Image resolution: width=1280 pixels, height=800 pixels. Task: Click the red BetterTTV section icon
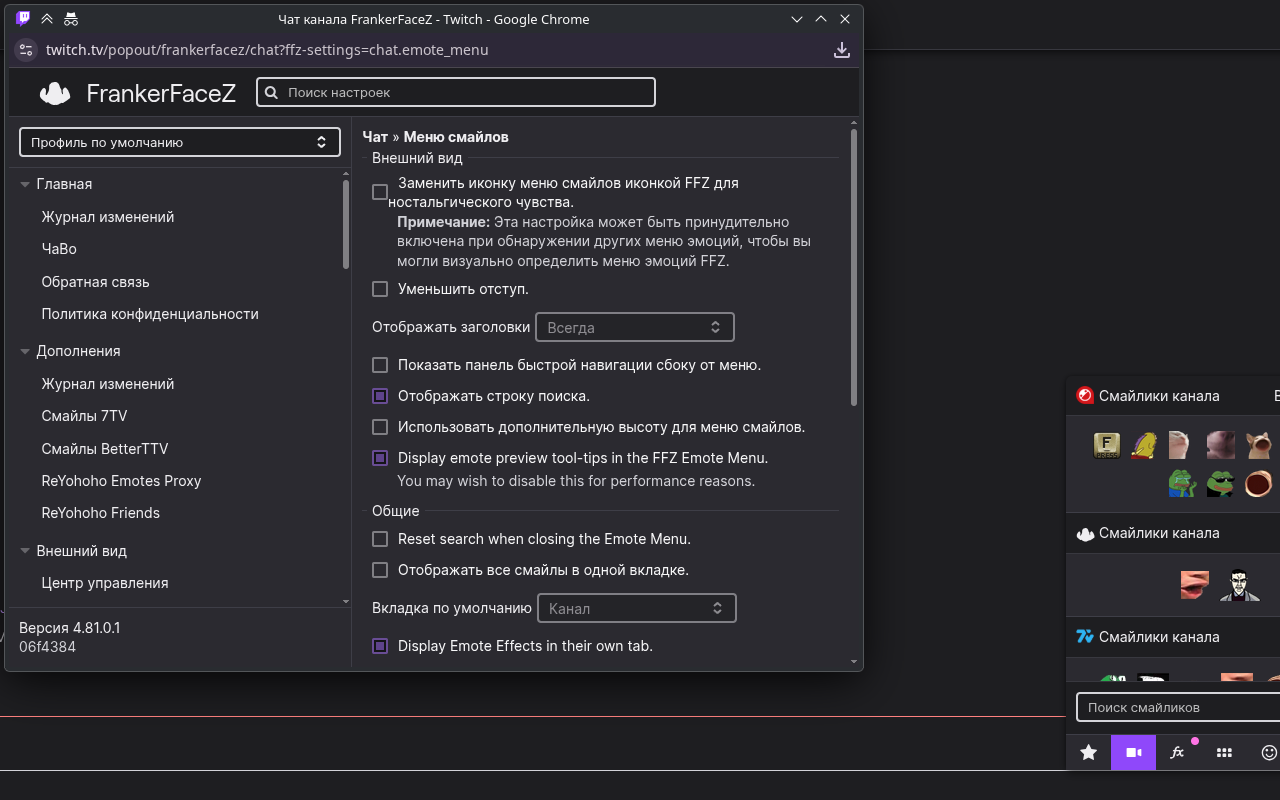[1085, 395]
